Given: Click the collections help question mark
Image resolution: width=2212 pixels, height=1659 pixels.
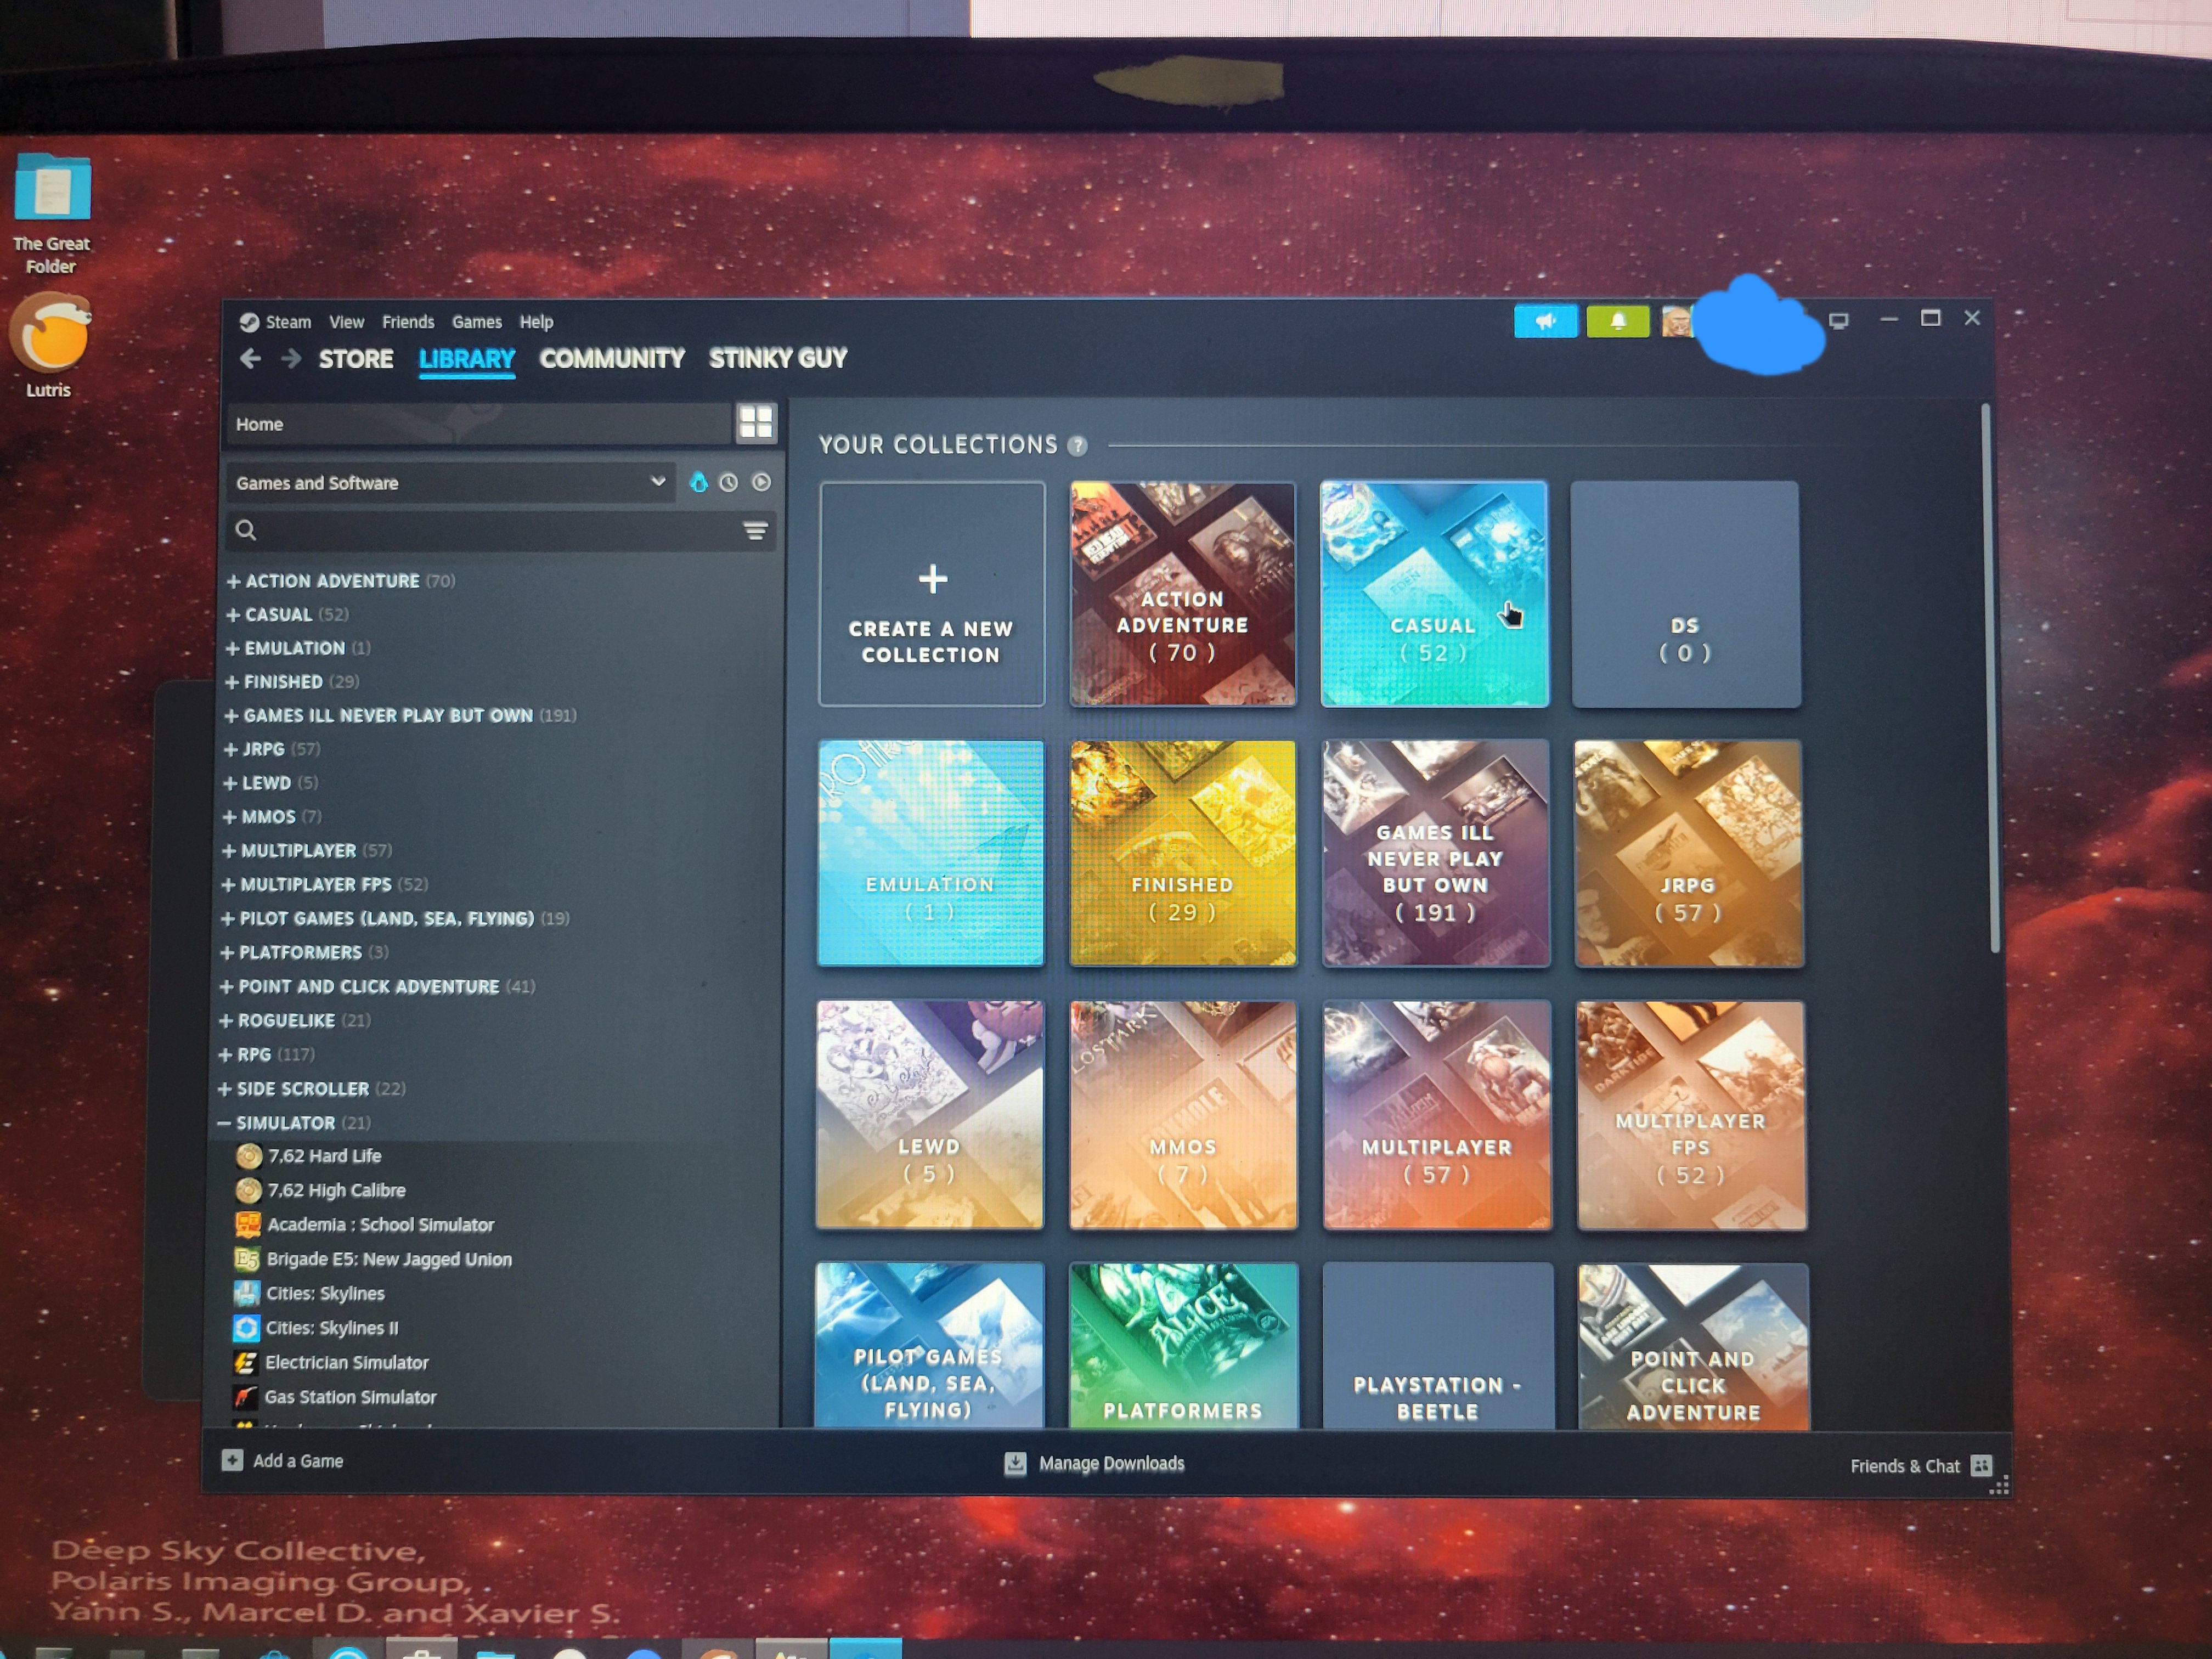Looking at the screenshot, I should coord(1077,446).
